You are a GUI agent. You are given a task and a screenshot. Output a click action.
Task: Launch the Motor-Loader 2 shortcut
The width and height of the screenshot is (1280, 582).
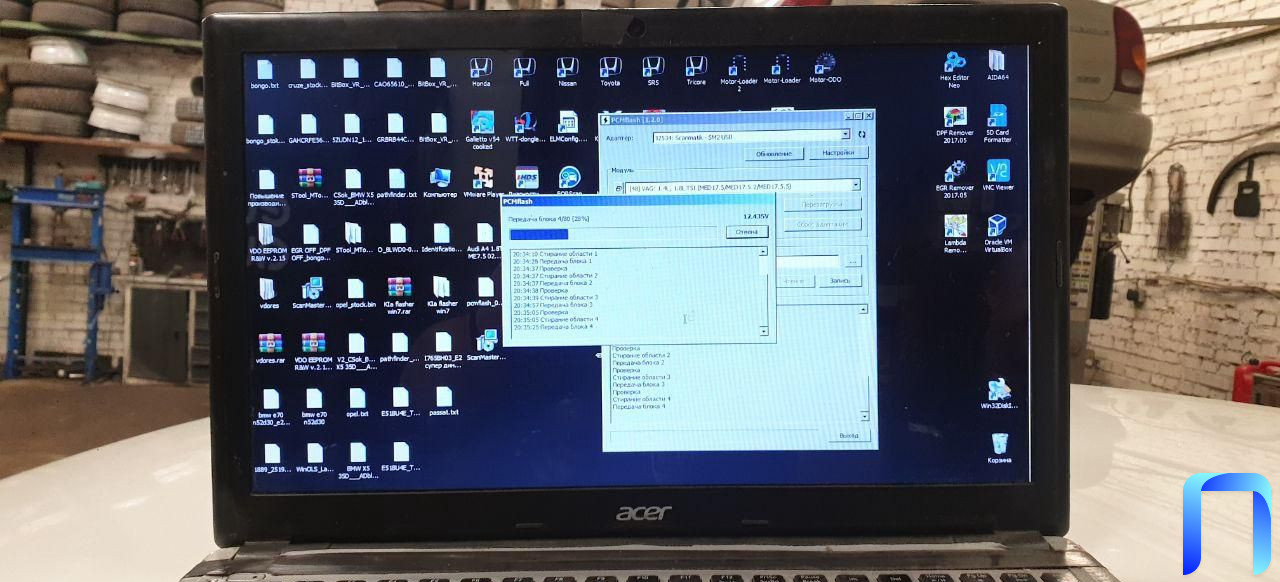[x=739, y=73]
